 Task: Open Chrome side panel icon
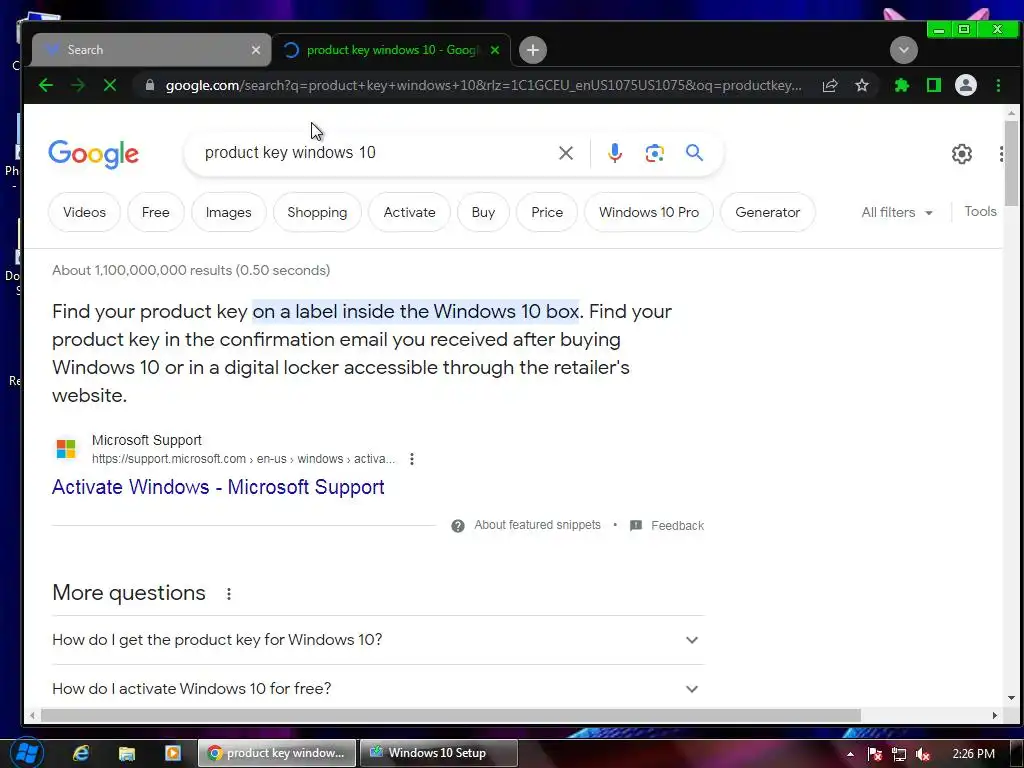click(934, 86)
